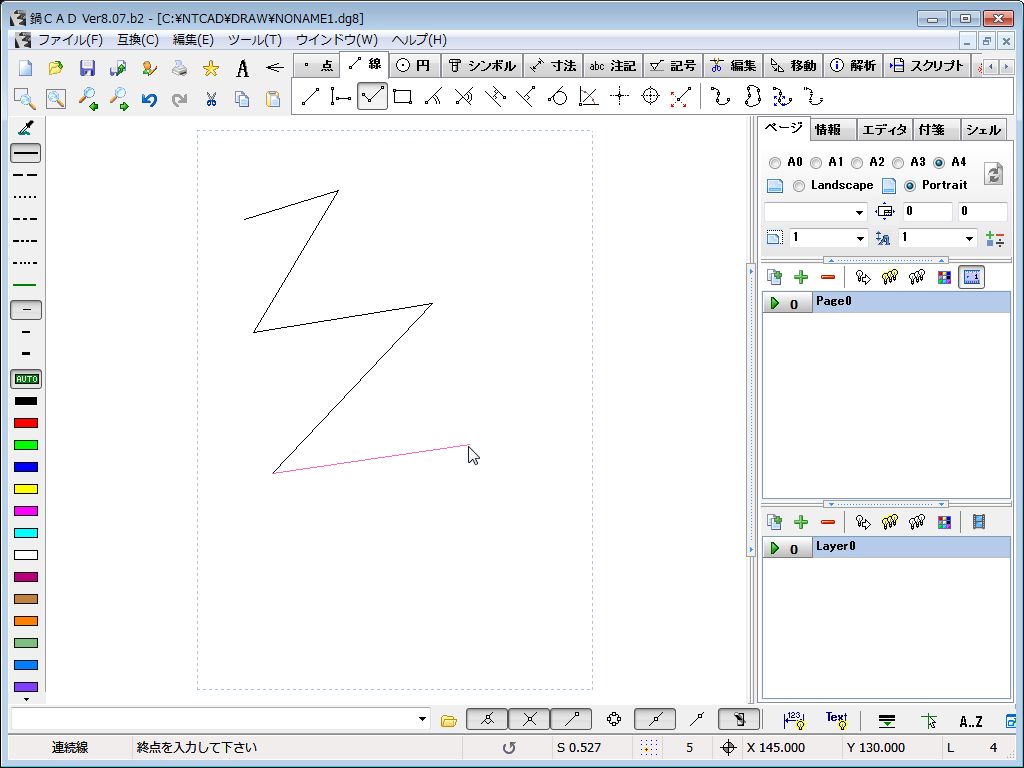Toggle the thin line width button
The width and height of the screenshot is (1024, 768).
click(x=26, y=310)
